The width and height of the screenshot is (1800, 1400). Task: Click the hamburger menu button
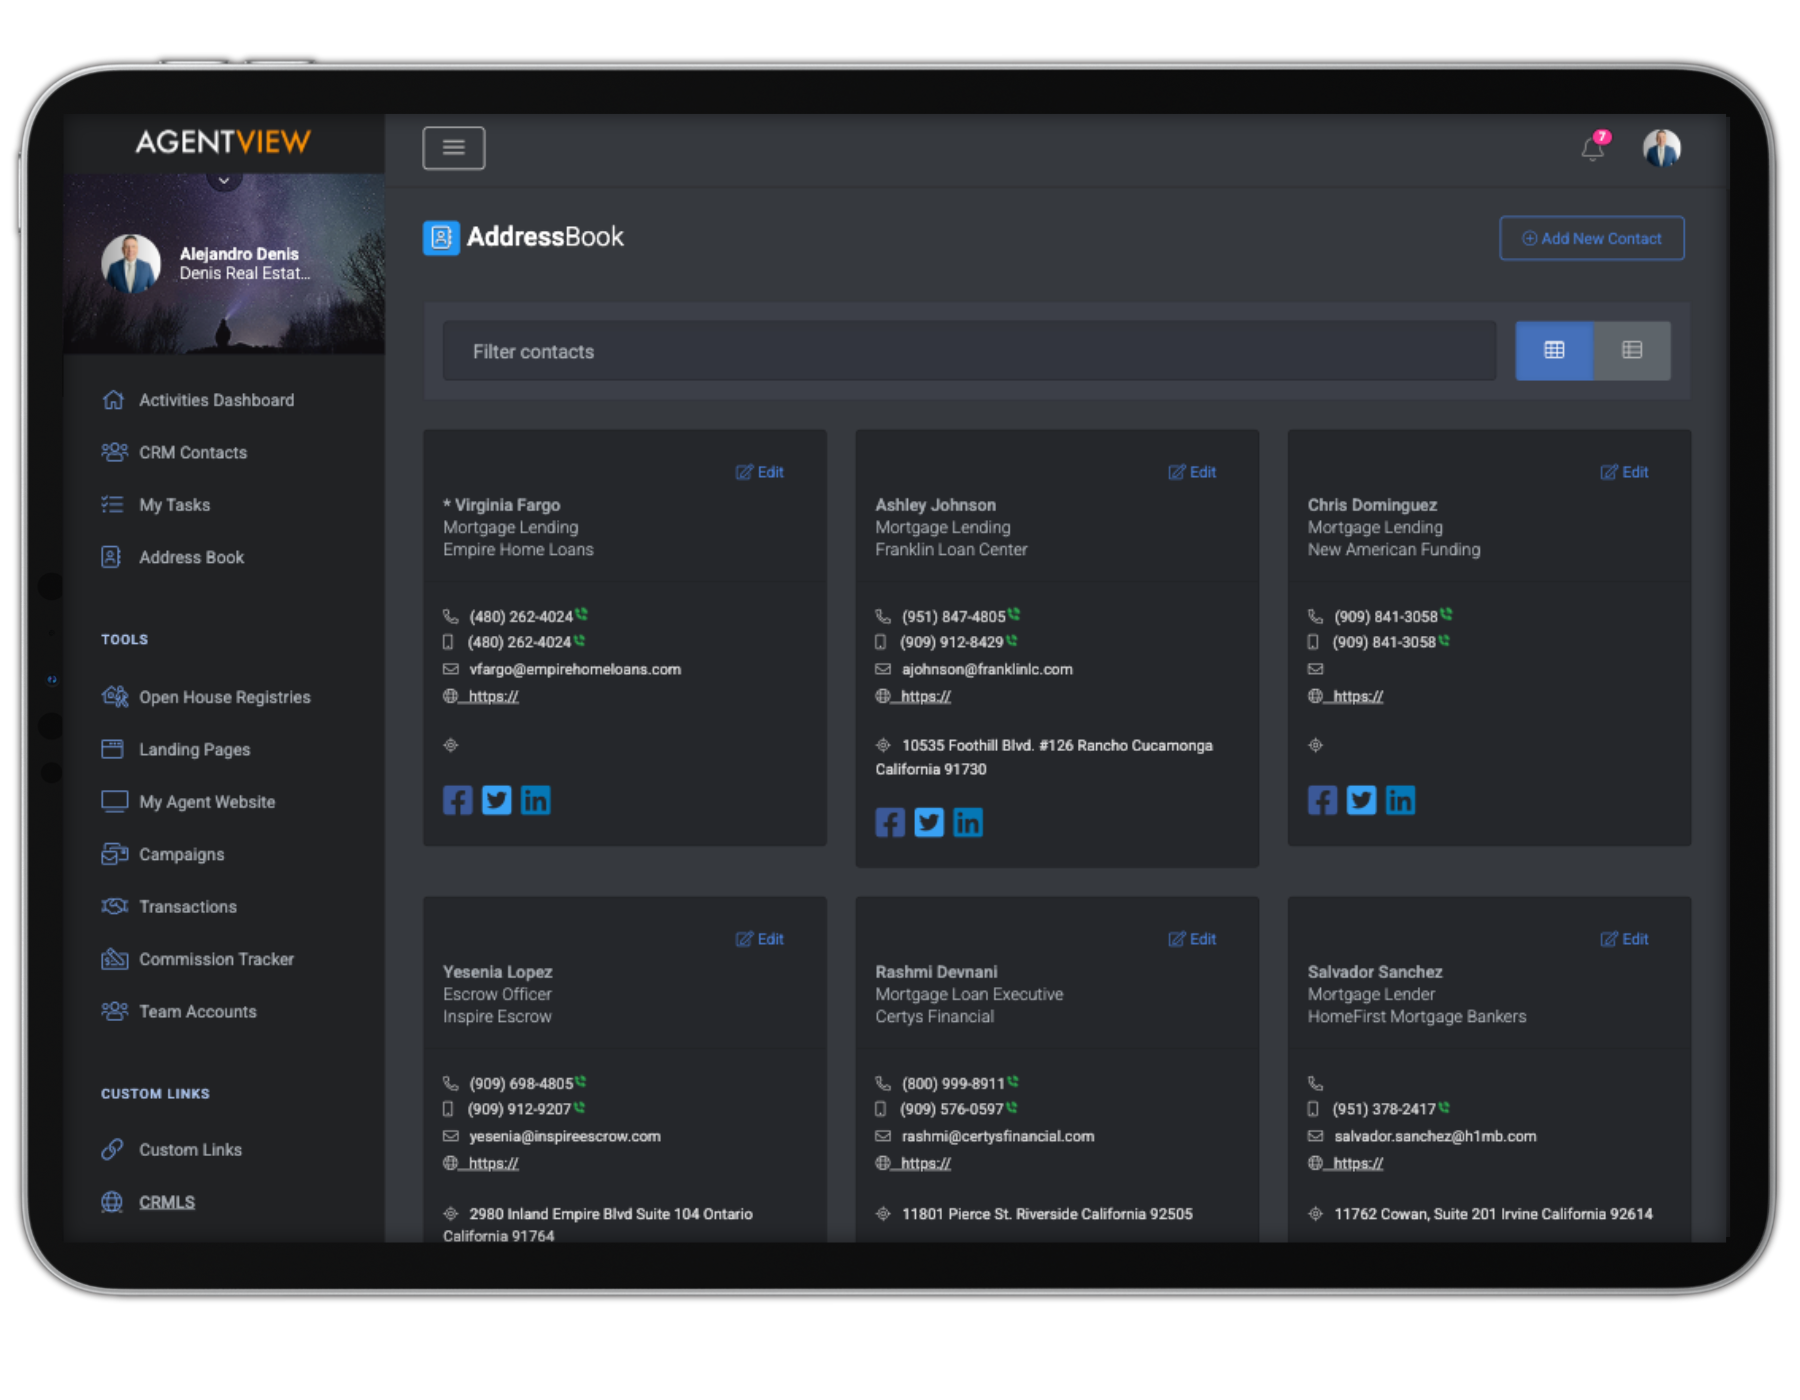[x=453, y=148]
